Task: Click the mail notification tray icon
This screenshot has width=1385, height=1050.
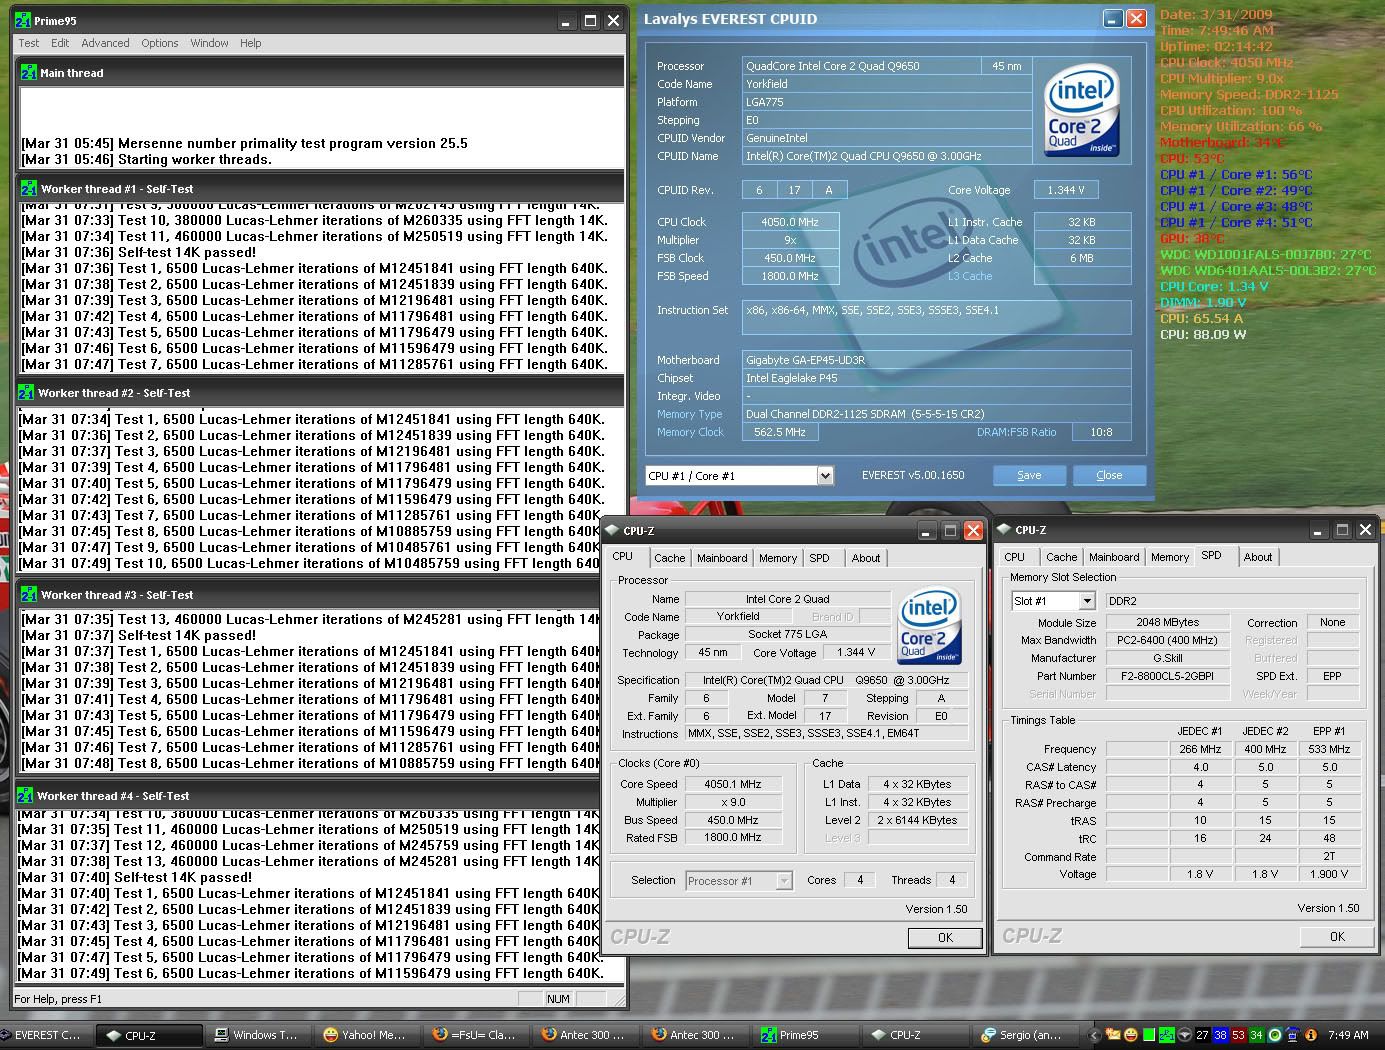Action: pos(1112,1035)
